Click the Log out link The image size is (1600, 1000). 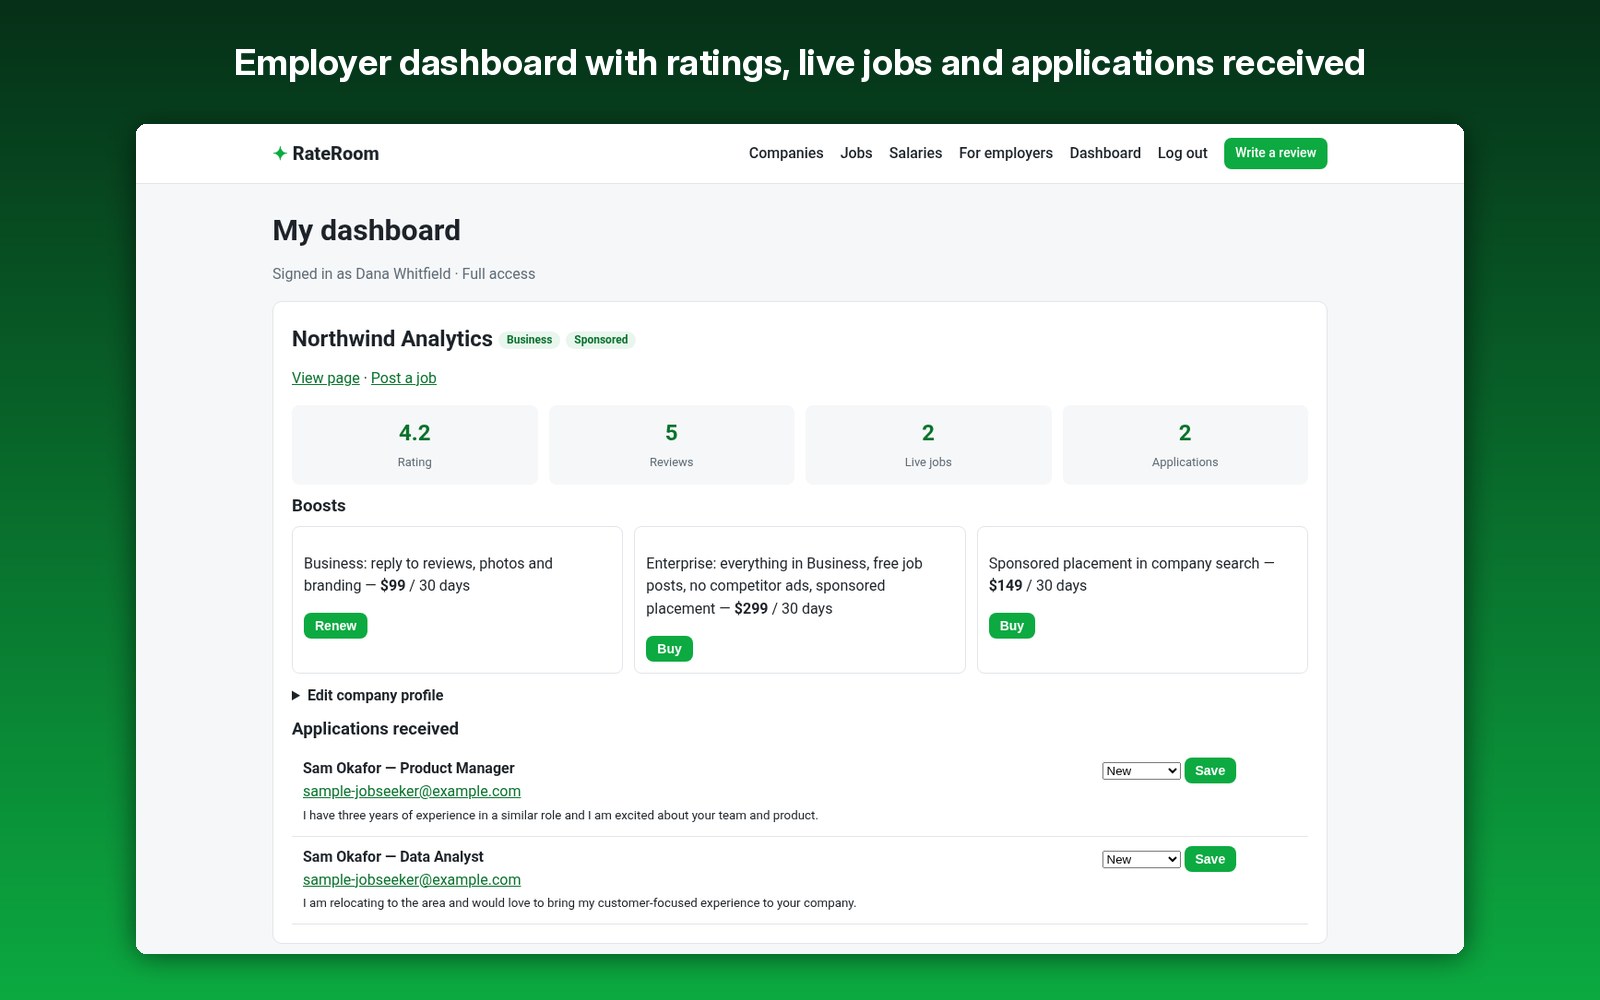(1182, 153)
